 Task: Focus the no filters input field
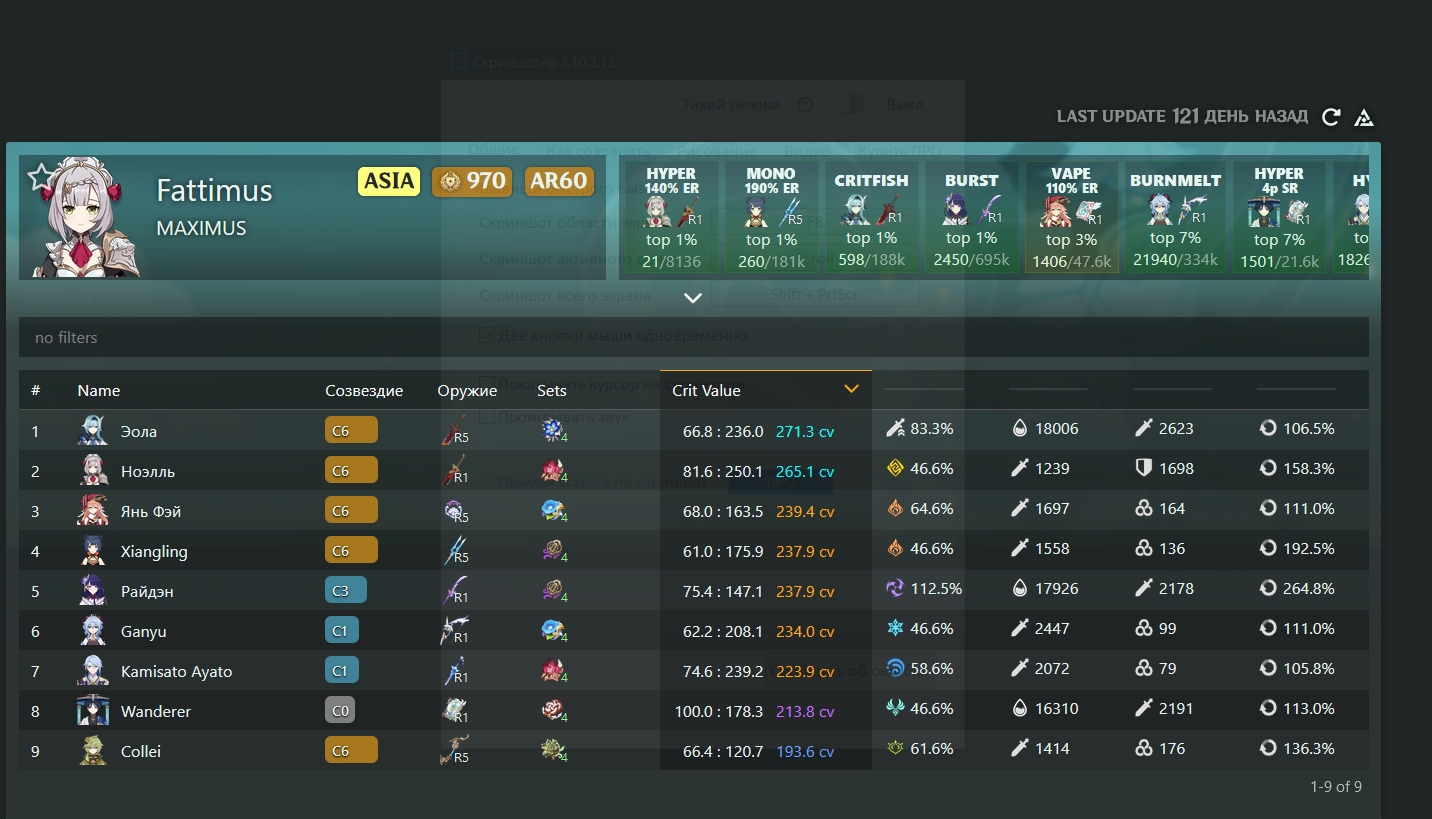pyautogui.click(x=694, y=337)
